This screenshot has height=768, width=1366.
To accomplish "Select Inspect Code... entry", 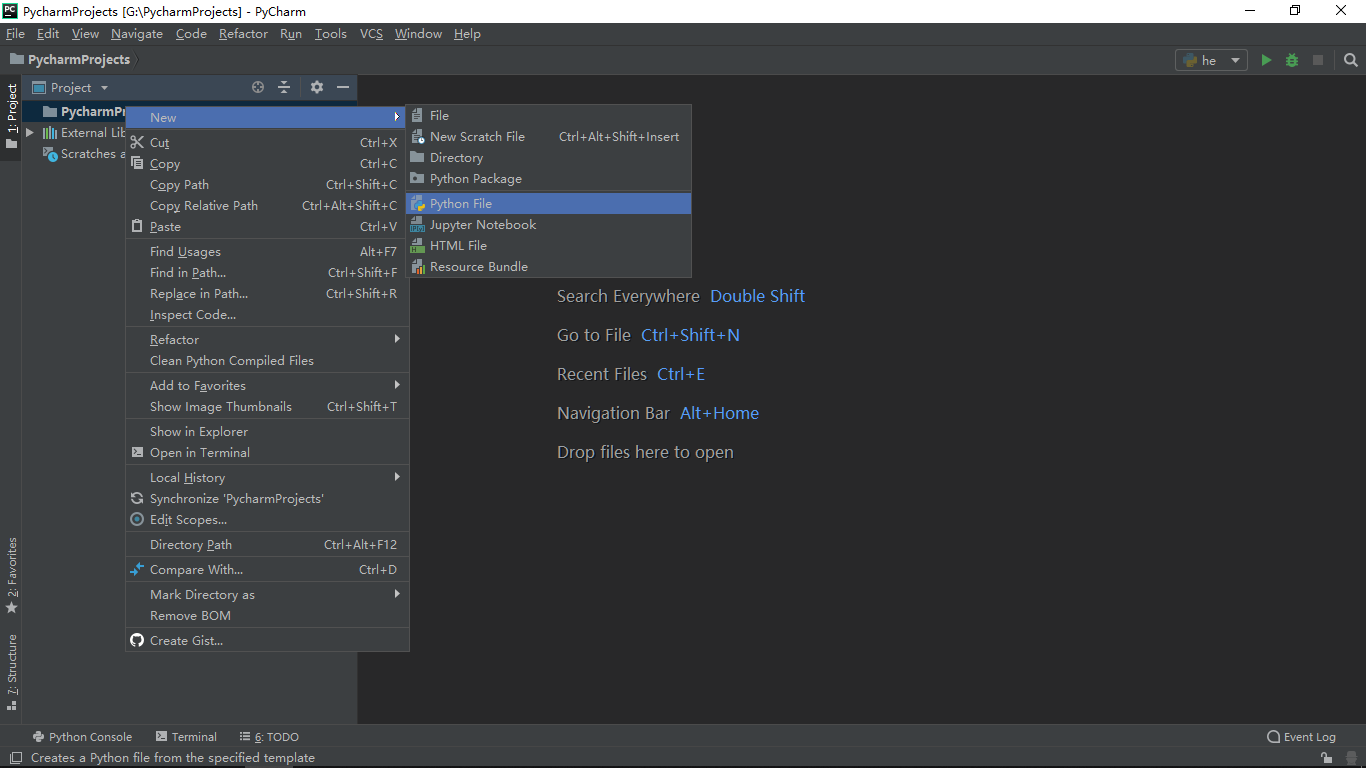I will (x=267, y=314).
